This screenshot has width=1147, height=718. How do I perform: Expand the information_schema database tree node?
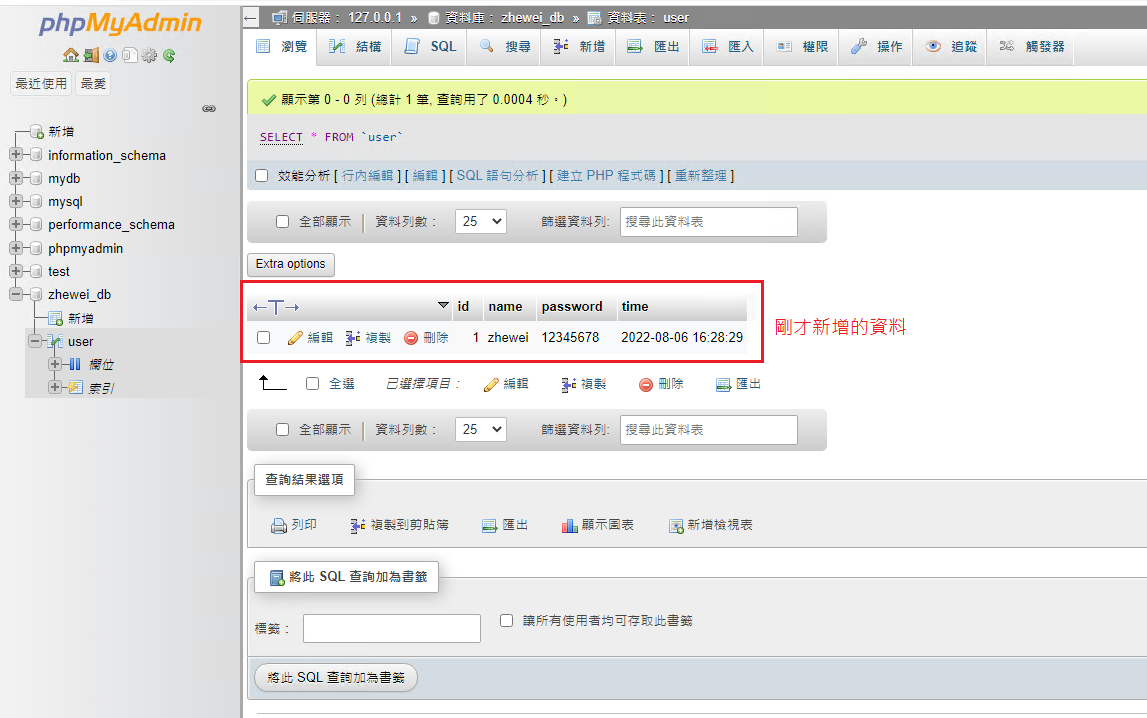[15, 155]
